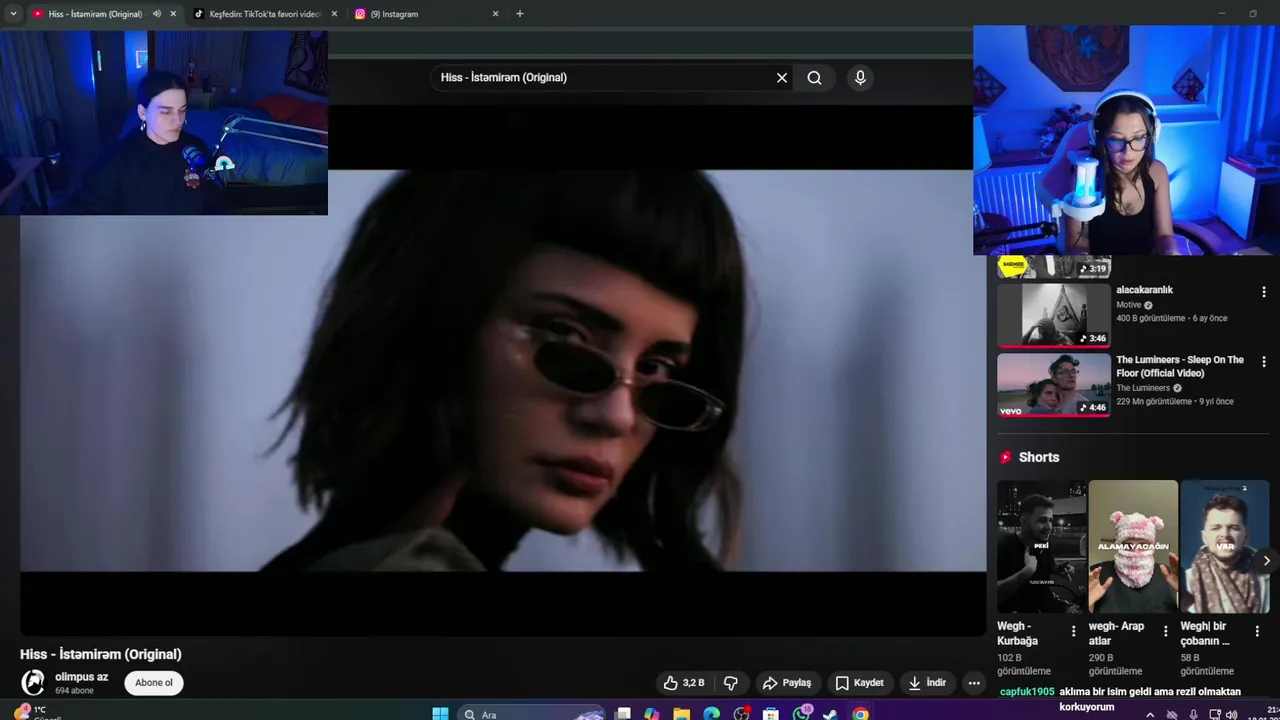Click the network icon in the system tray
Image resolution: width=1280 pixels, height=720 pixels.
coord(1214,715)
